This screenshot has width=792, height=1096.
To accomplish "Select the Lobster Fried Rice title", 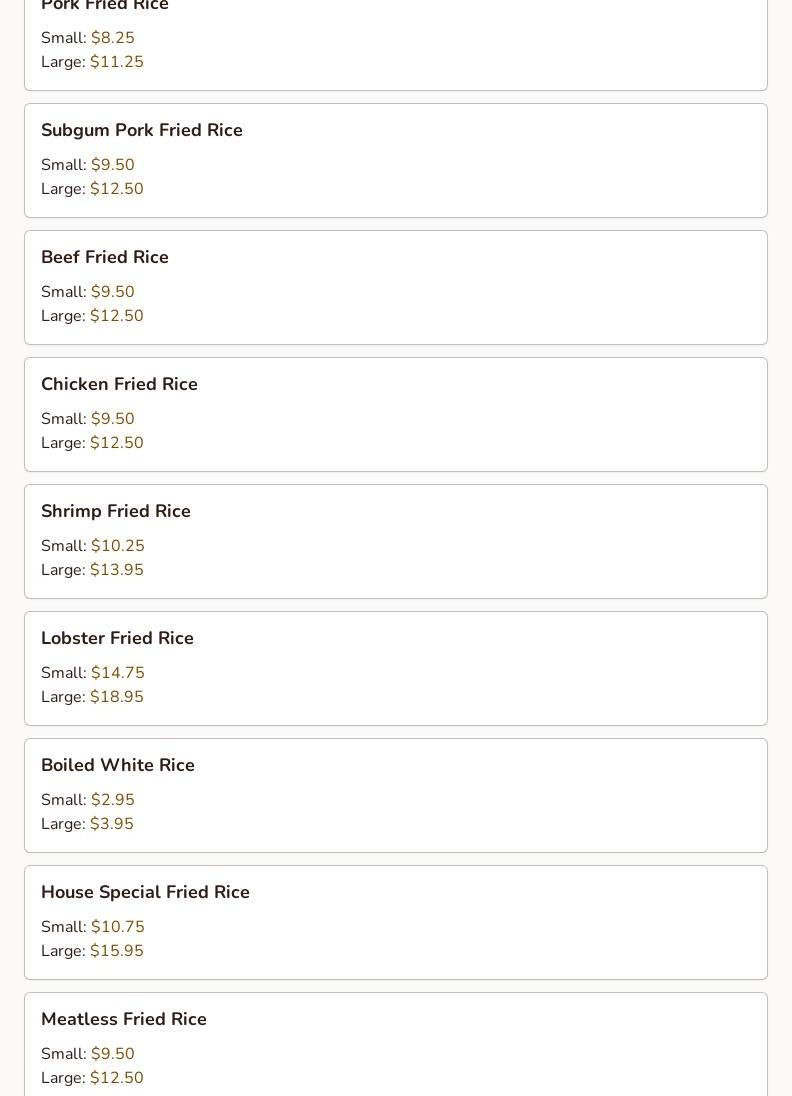I will click(117, 638).
